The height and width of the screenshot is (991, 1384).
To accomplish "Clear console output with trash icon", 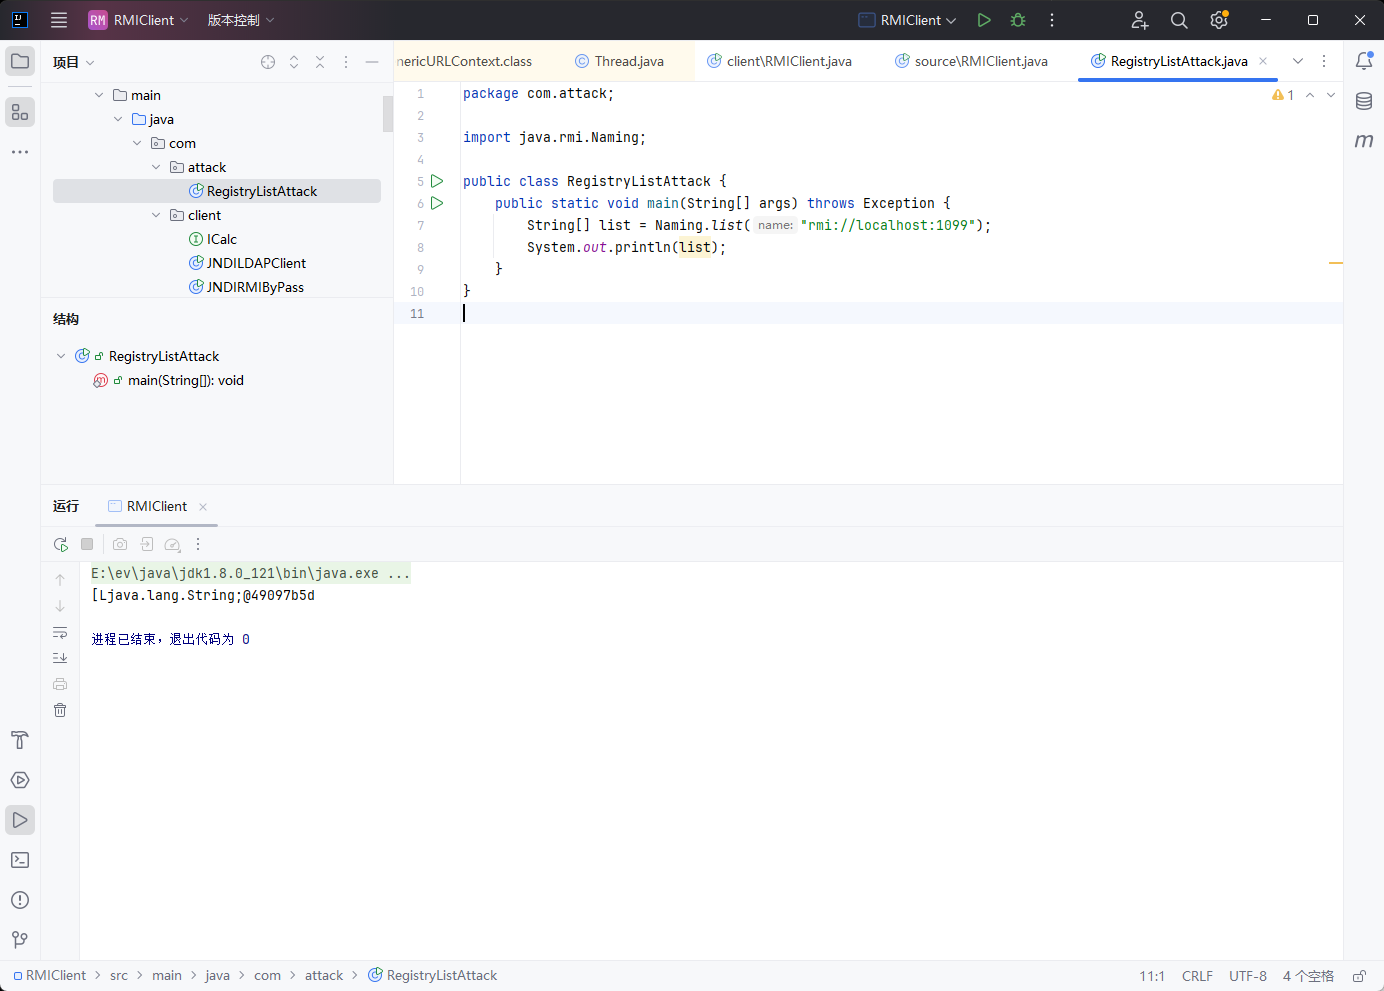I will [x=60, y=710].
